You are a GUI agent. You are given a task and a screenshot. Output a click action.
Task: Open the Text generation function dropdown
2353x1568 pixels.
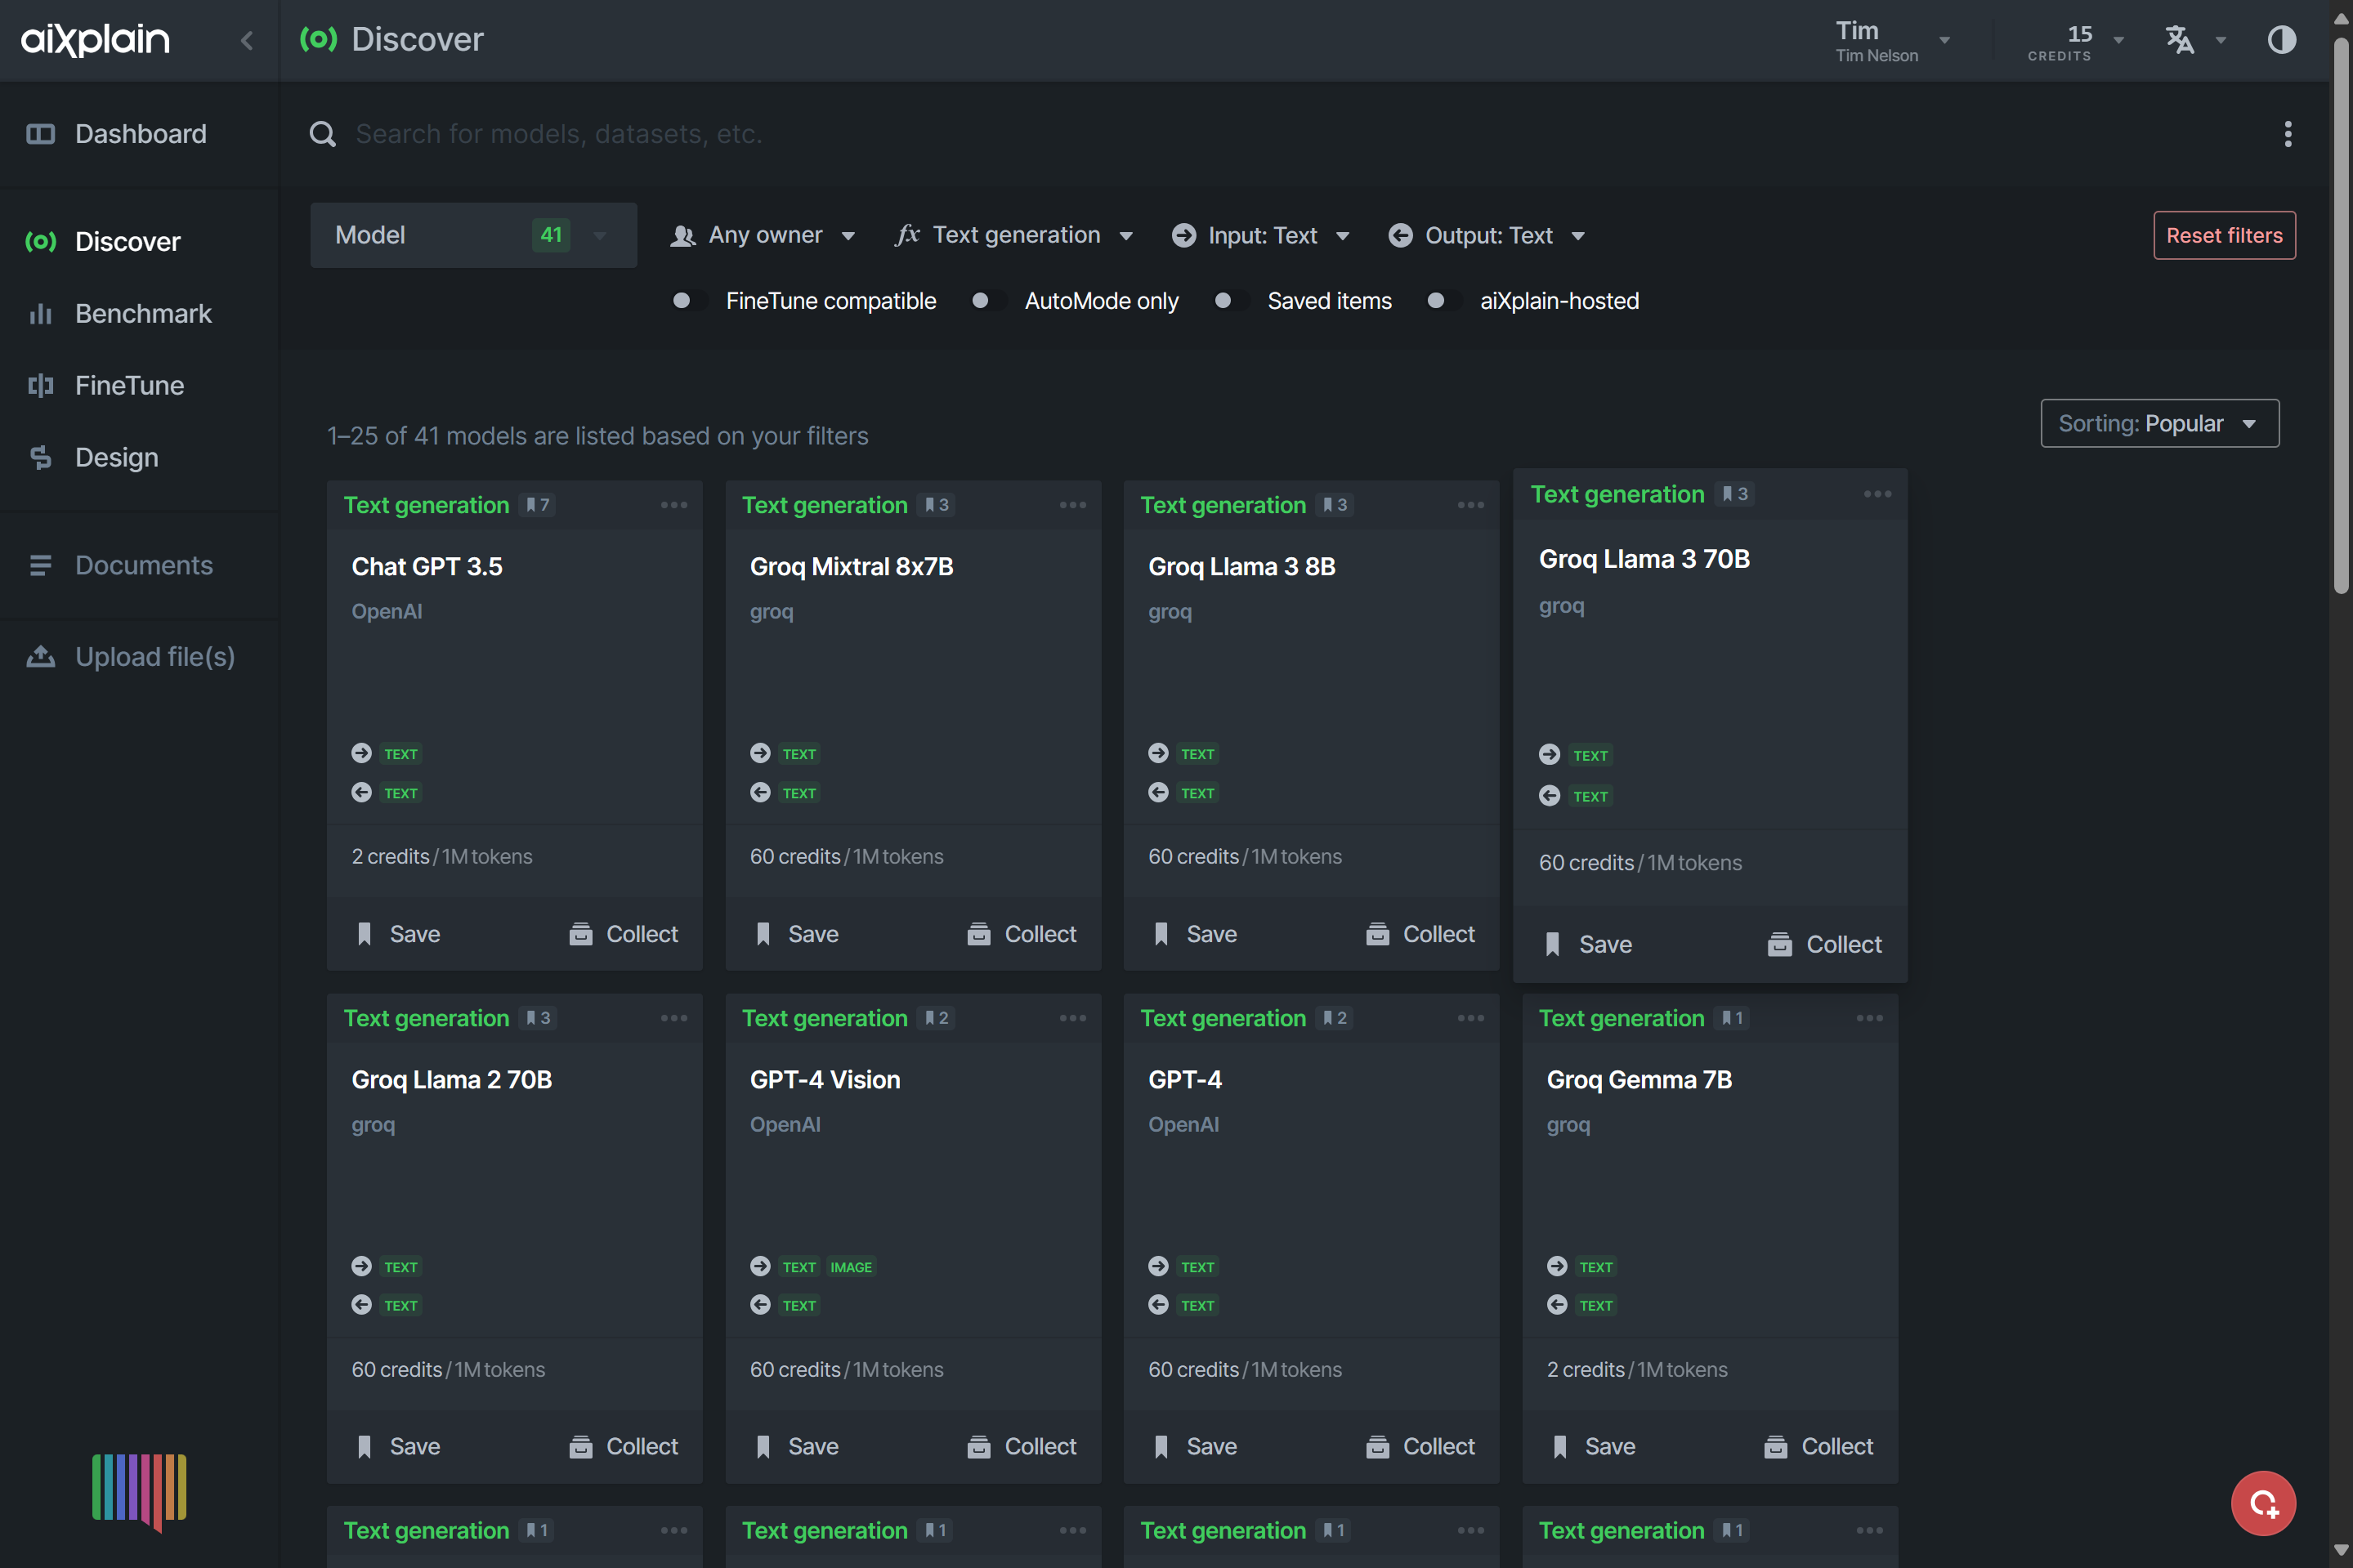click(1015, 235)
